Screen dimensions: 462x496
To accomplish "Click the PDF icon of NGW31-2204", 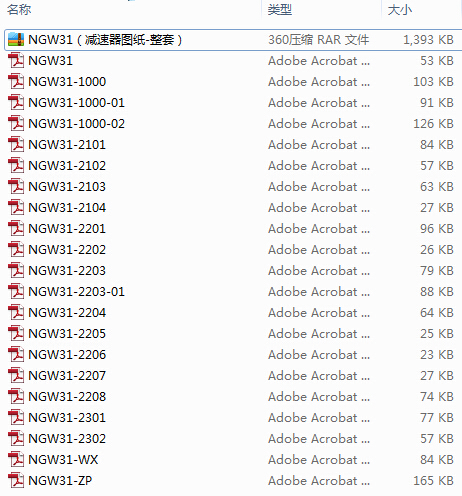I will [16, 312].
